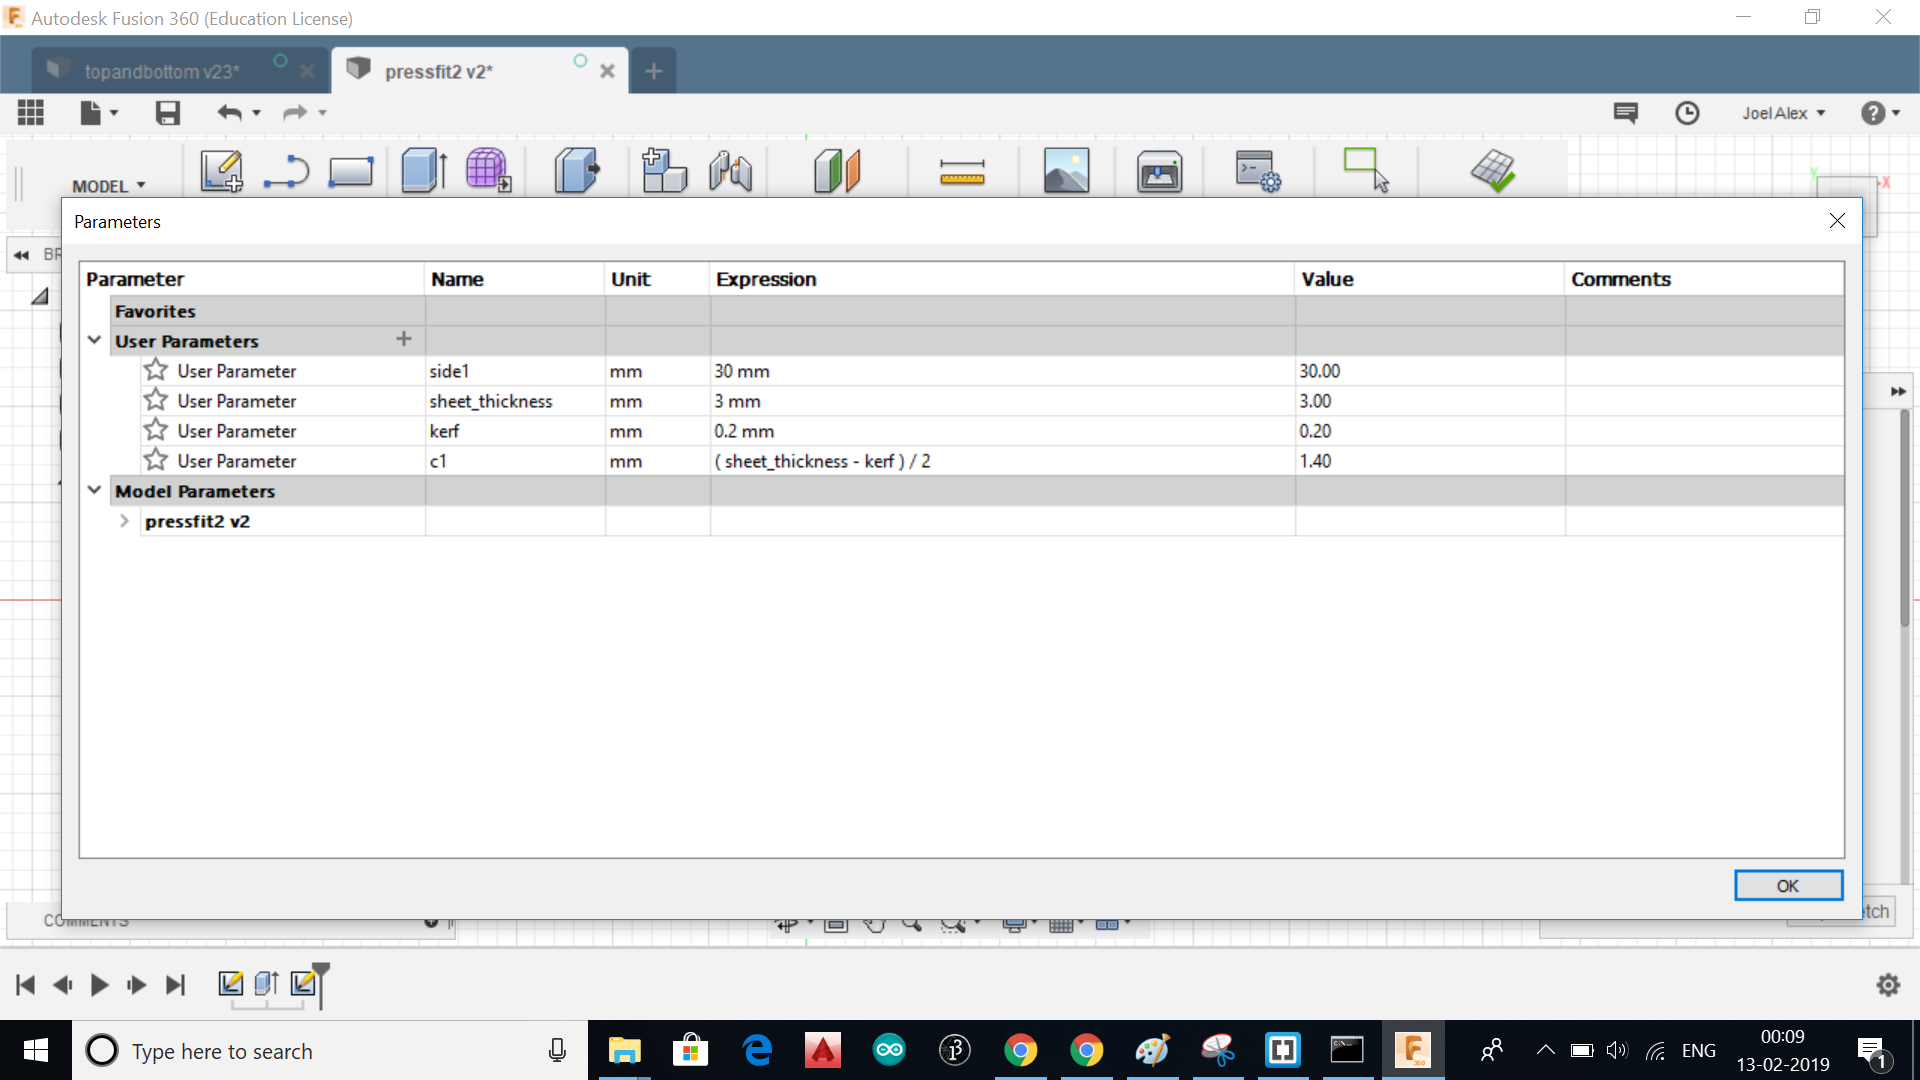Open the Job Status clock icon
The height and width of the screenshot is (1080, 1920).
(1687, 113)
